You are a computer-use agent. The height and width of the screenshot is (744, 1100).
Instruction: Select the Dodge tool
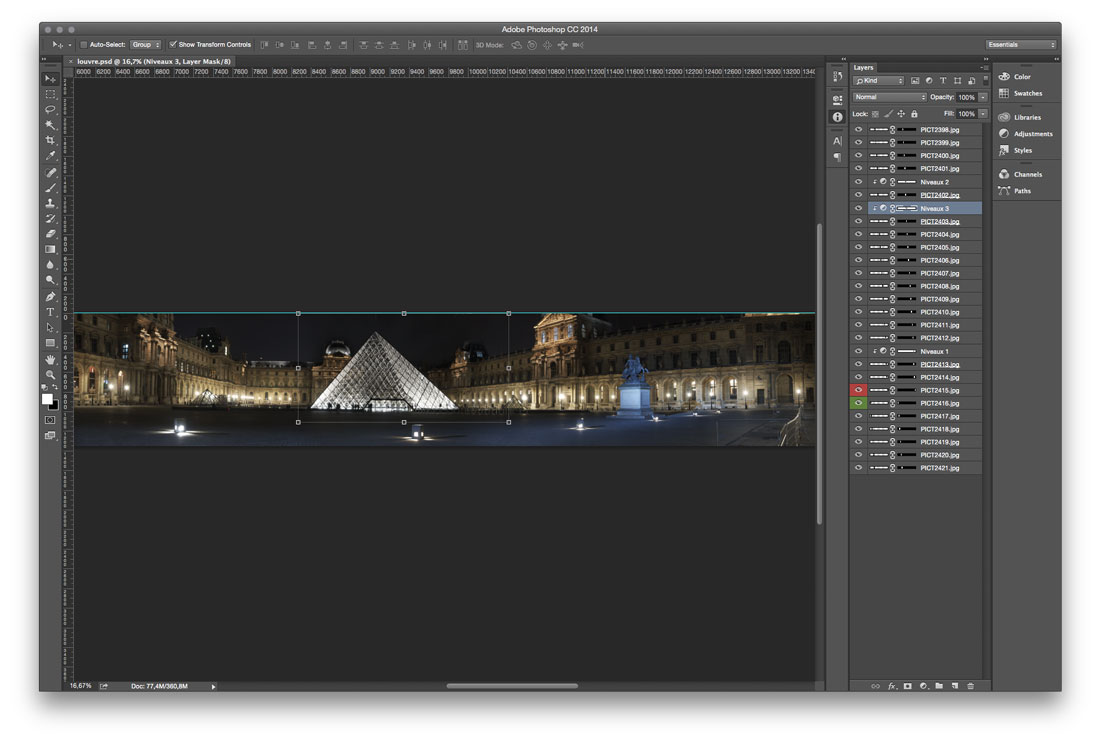click(50, 280)
